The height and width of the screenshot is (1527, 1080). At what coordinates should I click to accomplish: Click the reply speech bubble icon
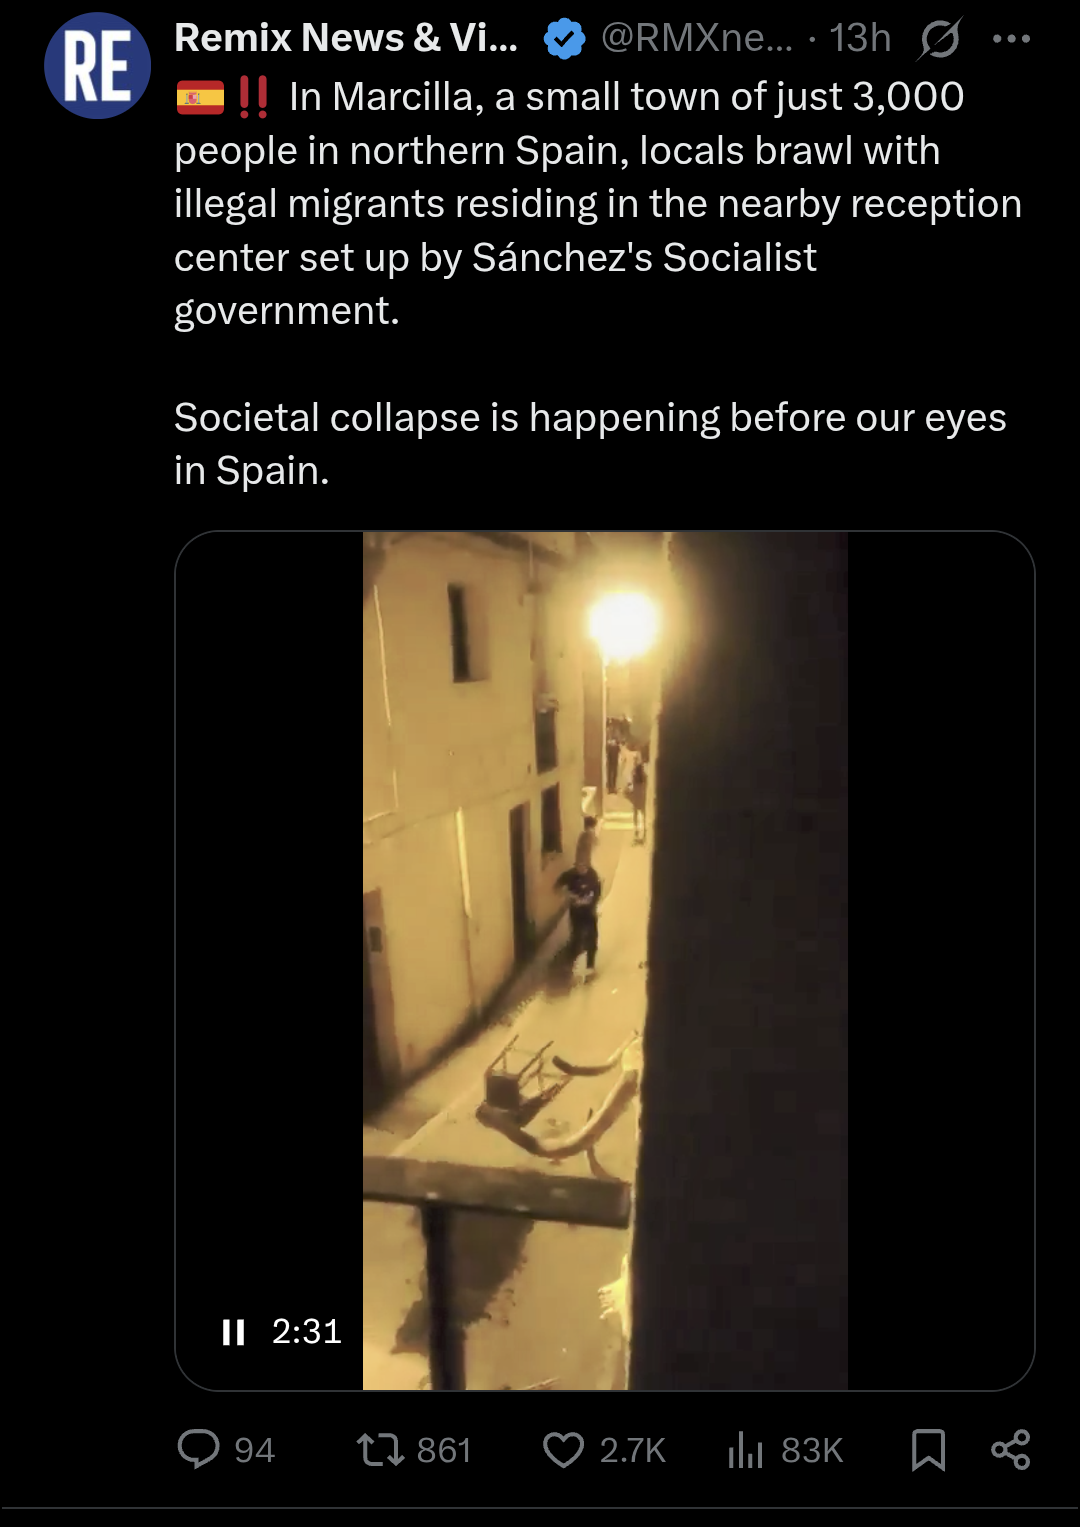coord(198,1449)
